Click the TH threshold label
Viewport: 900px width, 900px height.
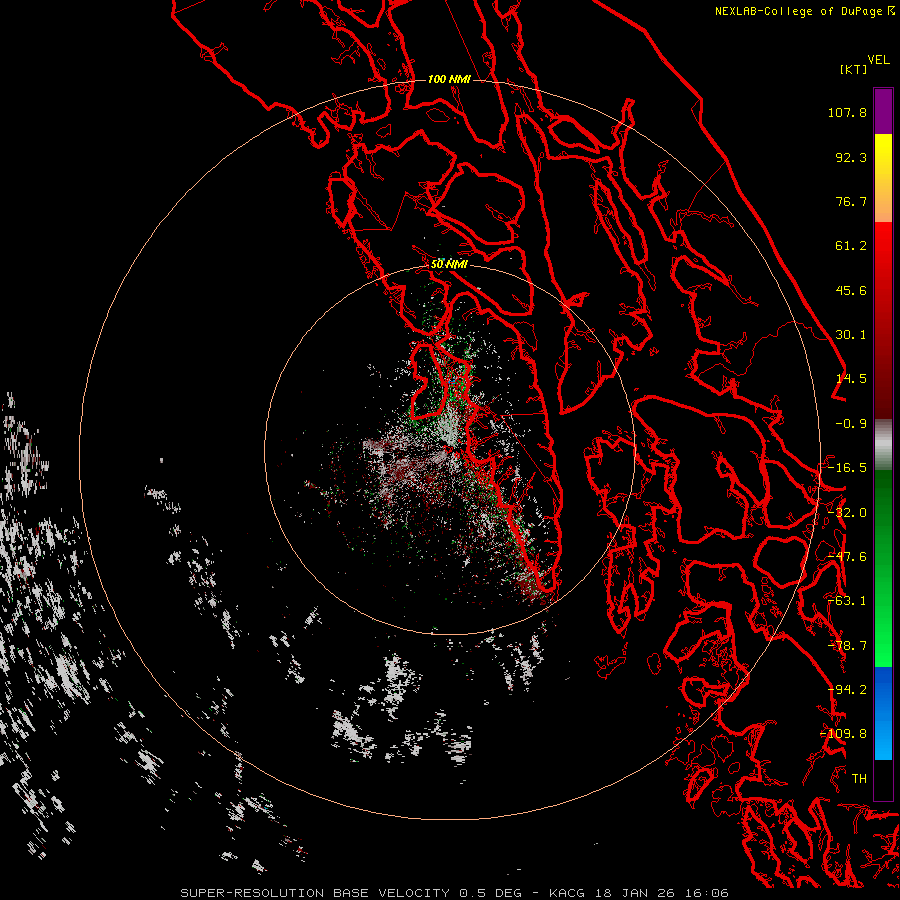point(859,779)
